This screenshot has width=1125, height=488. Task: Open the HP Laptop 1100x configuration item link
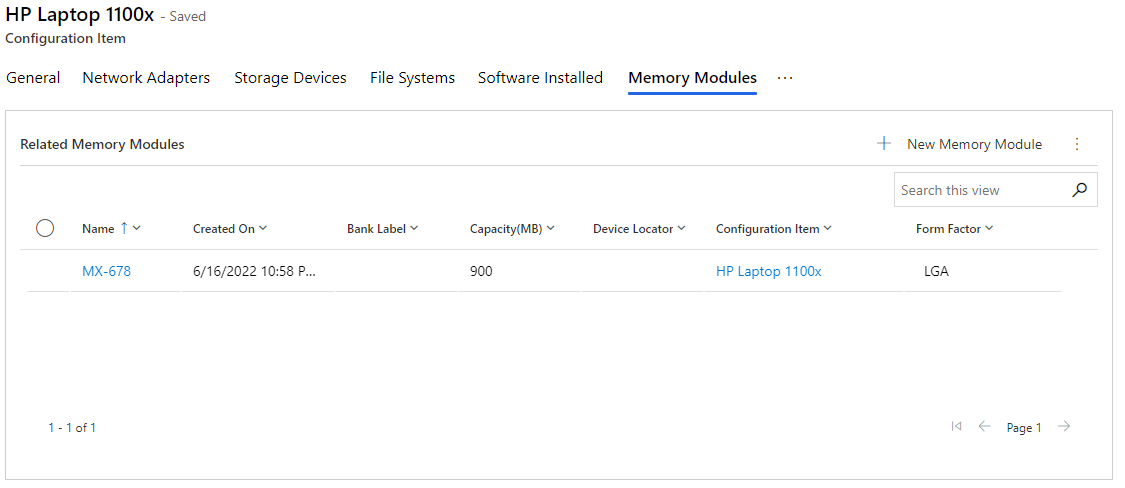pos(768,271)
